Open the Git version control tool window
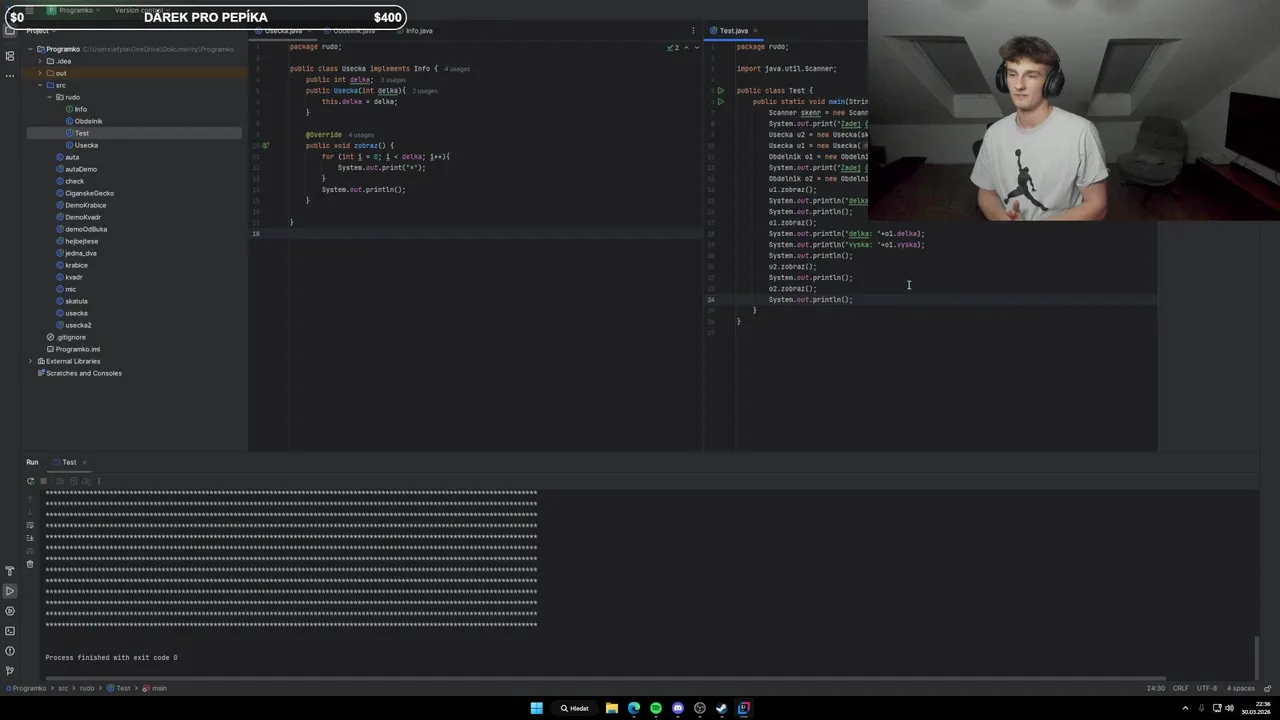 (x=10, y=670)
